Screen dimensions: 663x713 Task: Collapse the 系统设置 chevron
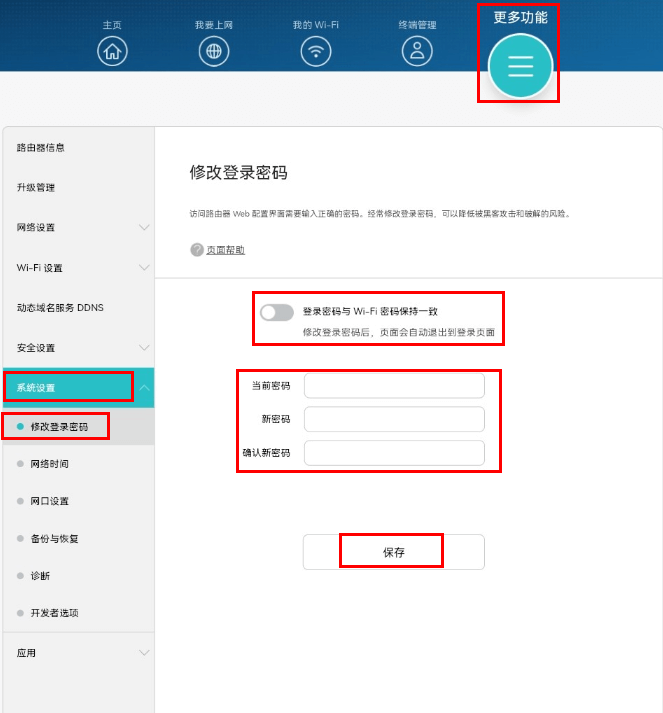point(144,388)
